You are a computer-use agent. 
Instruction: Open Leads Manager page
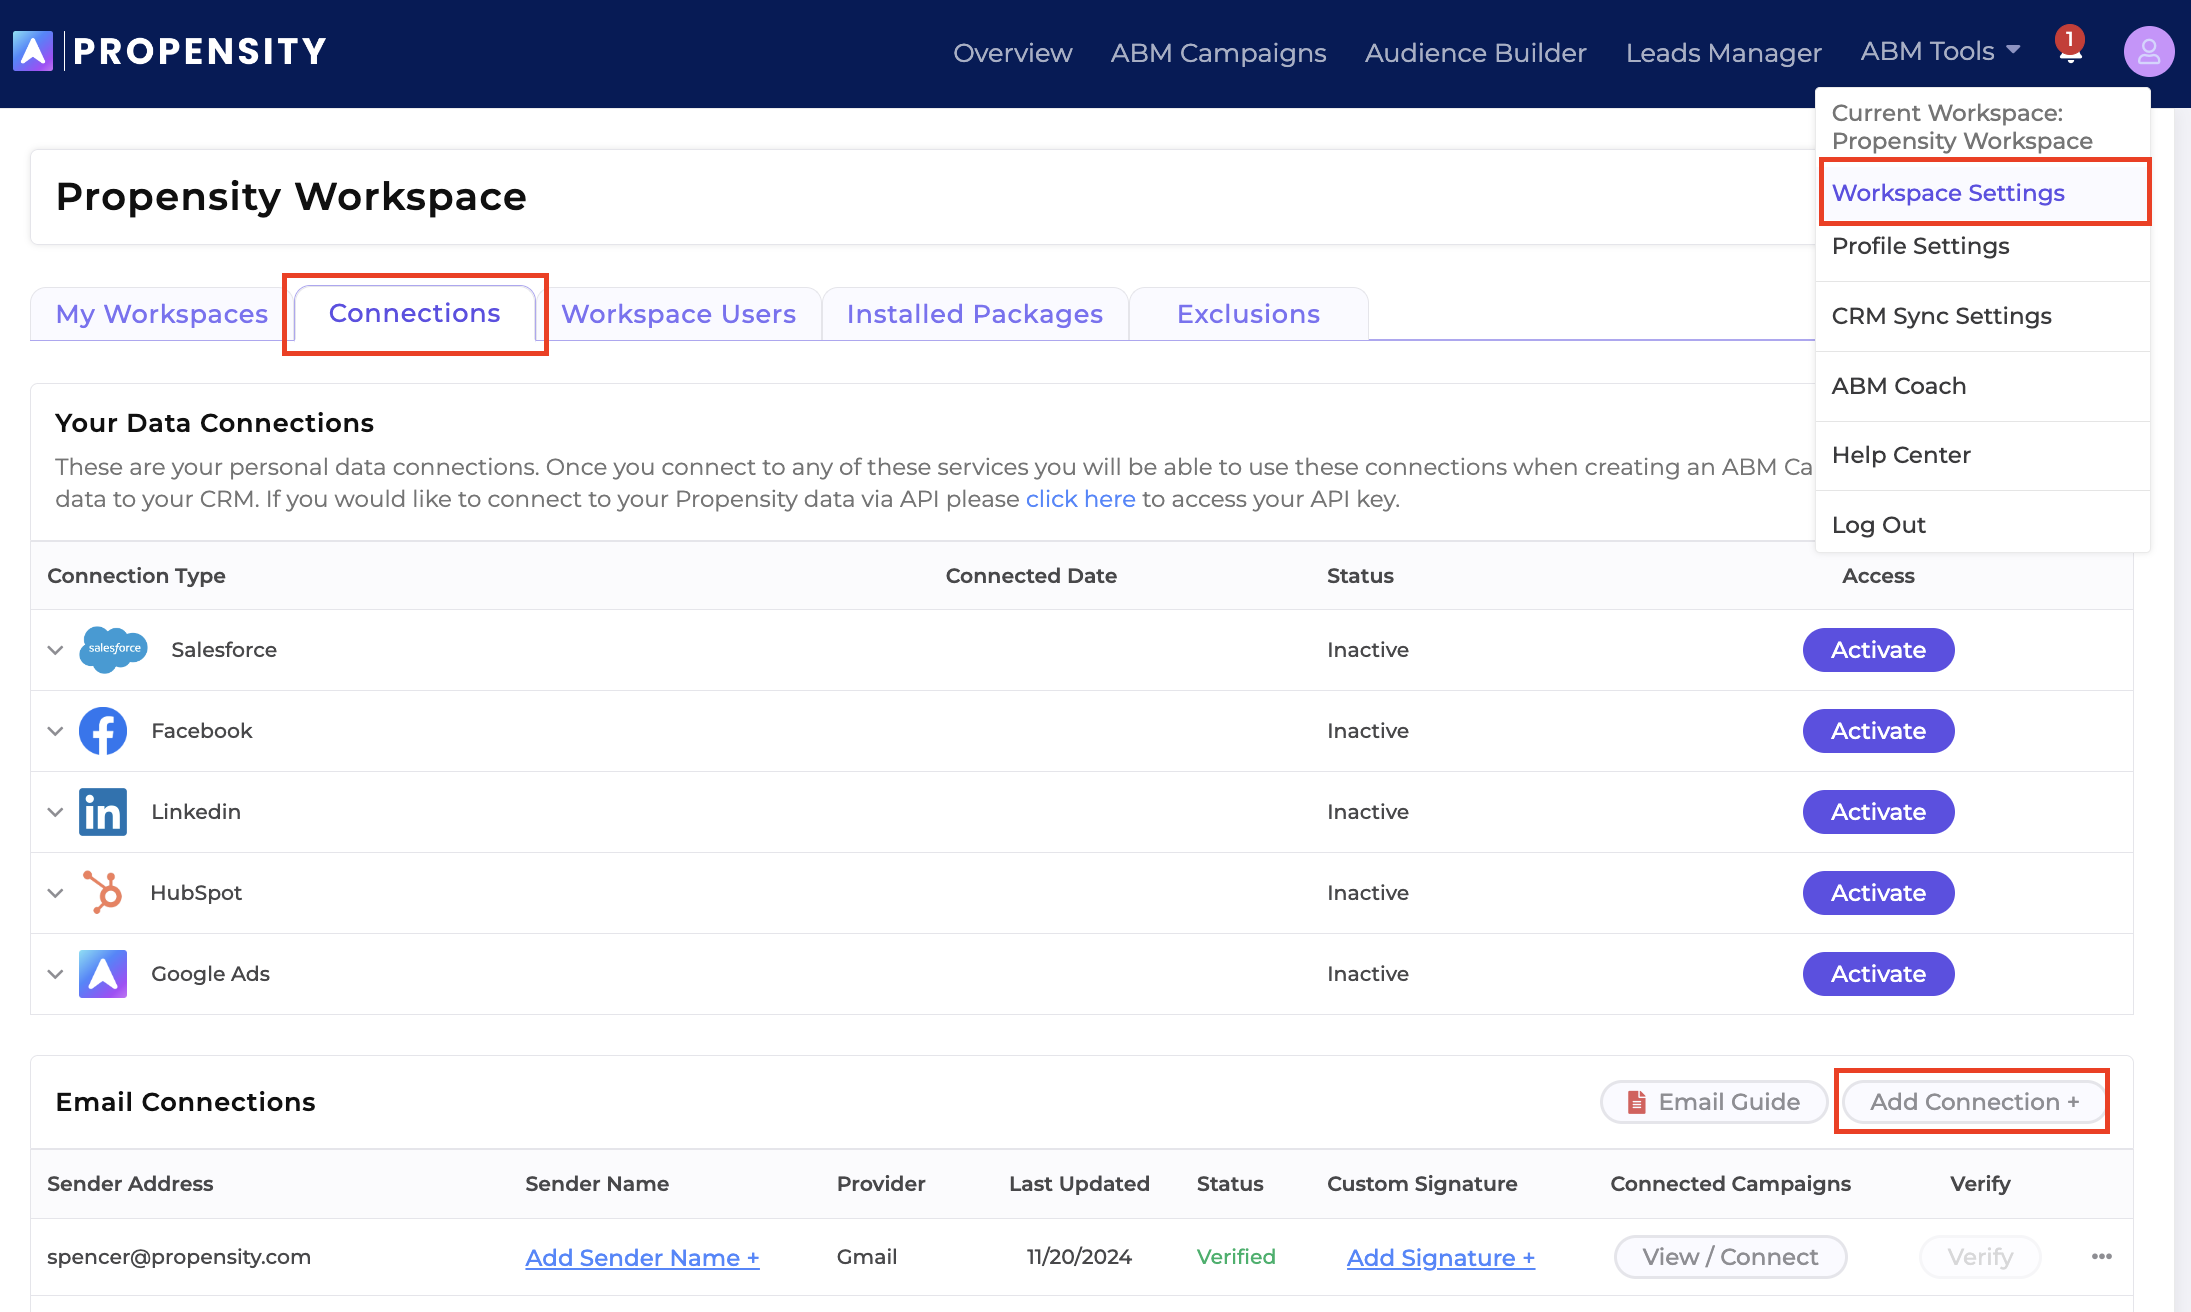pos(1723,52)
